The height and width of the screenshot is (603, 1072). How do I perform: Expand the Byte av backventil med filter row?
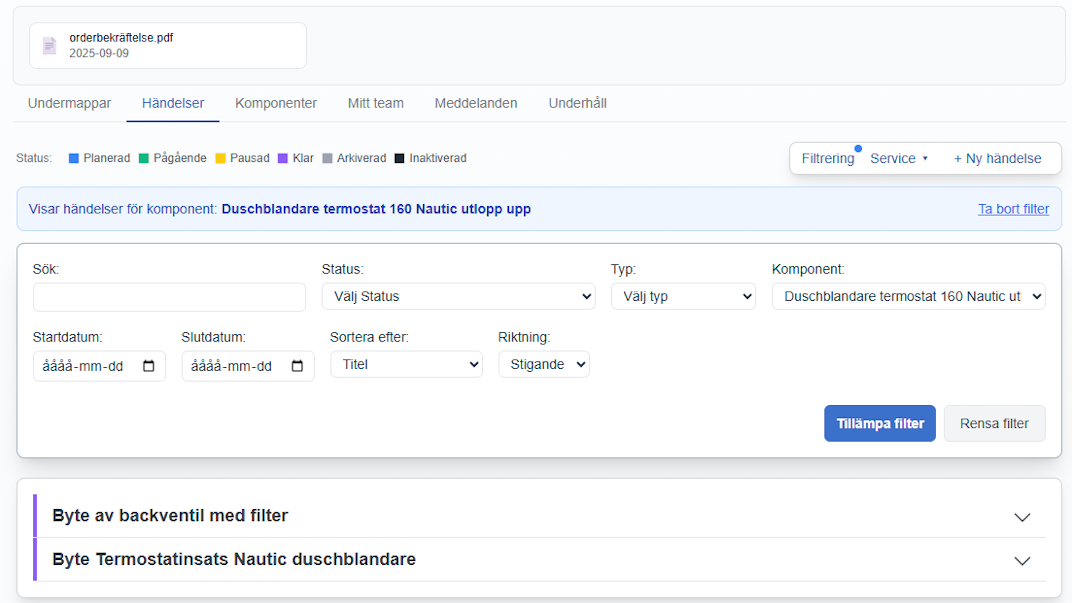point(540,515)
